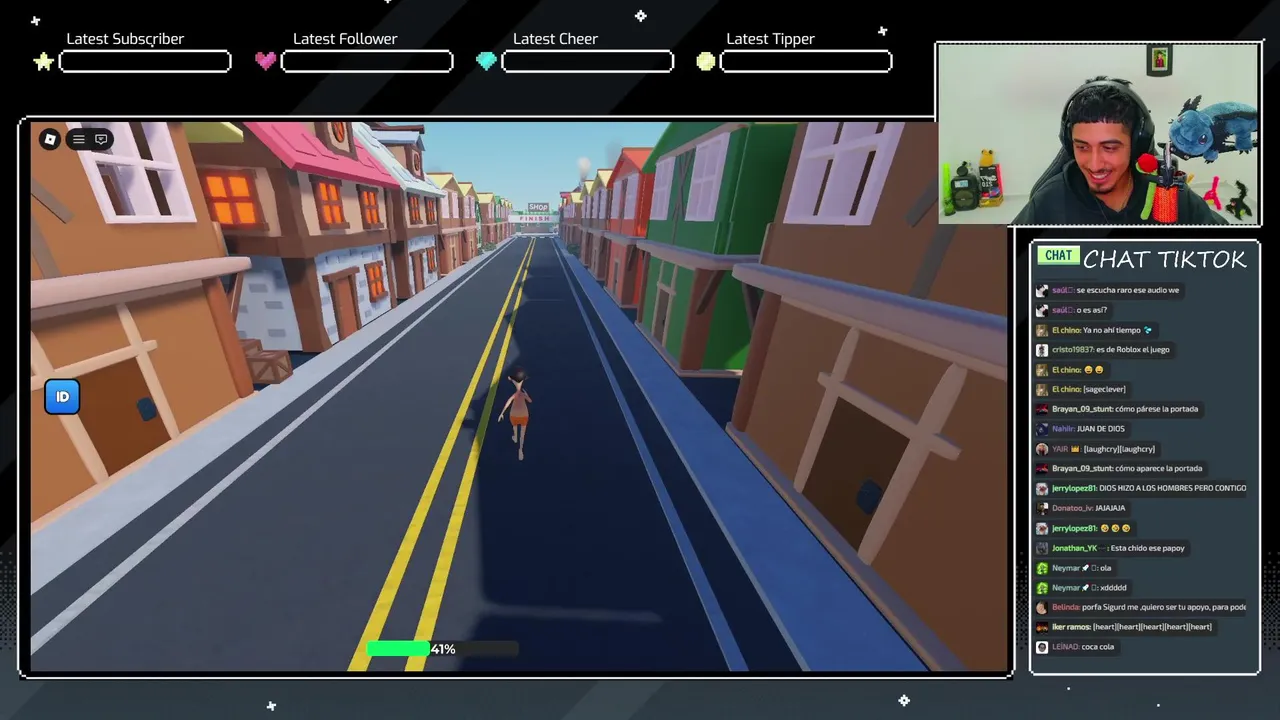The width and height of the screenshot is (1280, 720).
Task: Click Jonathan_YK avatar in chat
Action: 1042,548
